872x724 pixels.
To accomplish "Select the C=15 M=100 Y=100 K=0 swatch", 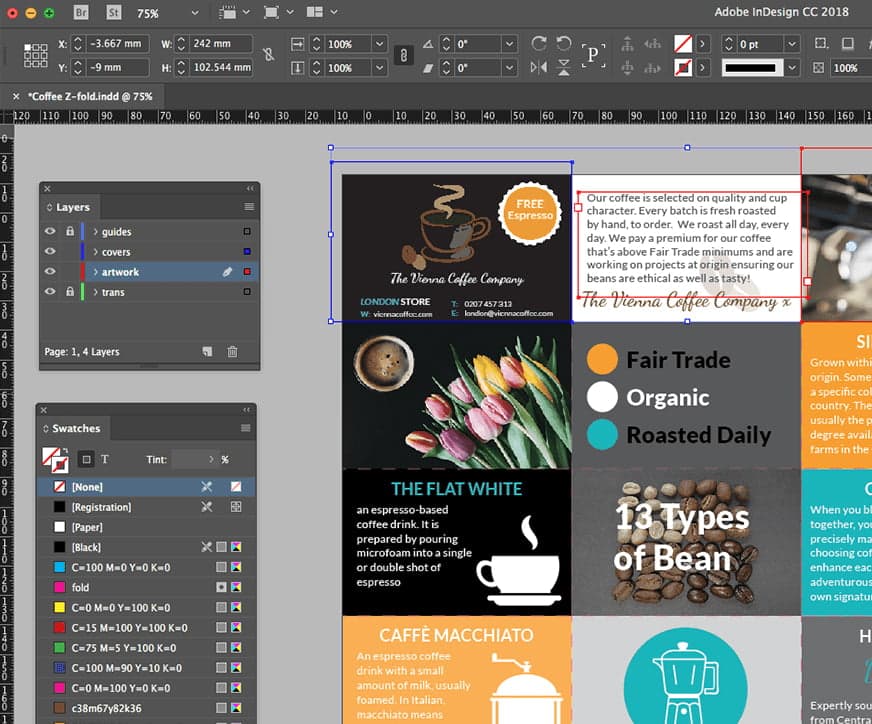I will pos(146,627).
